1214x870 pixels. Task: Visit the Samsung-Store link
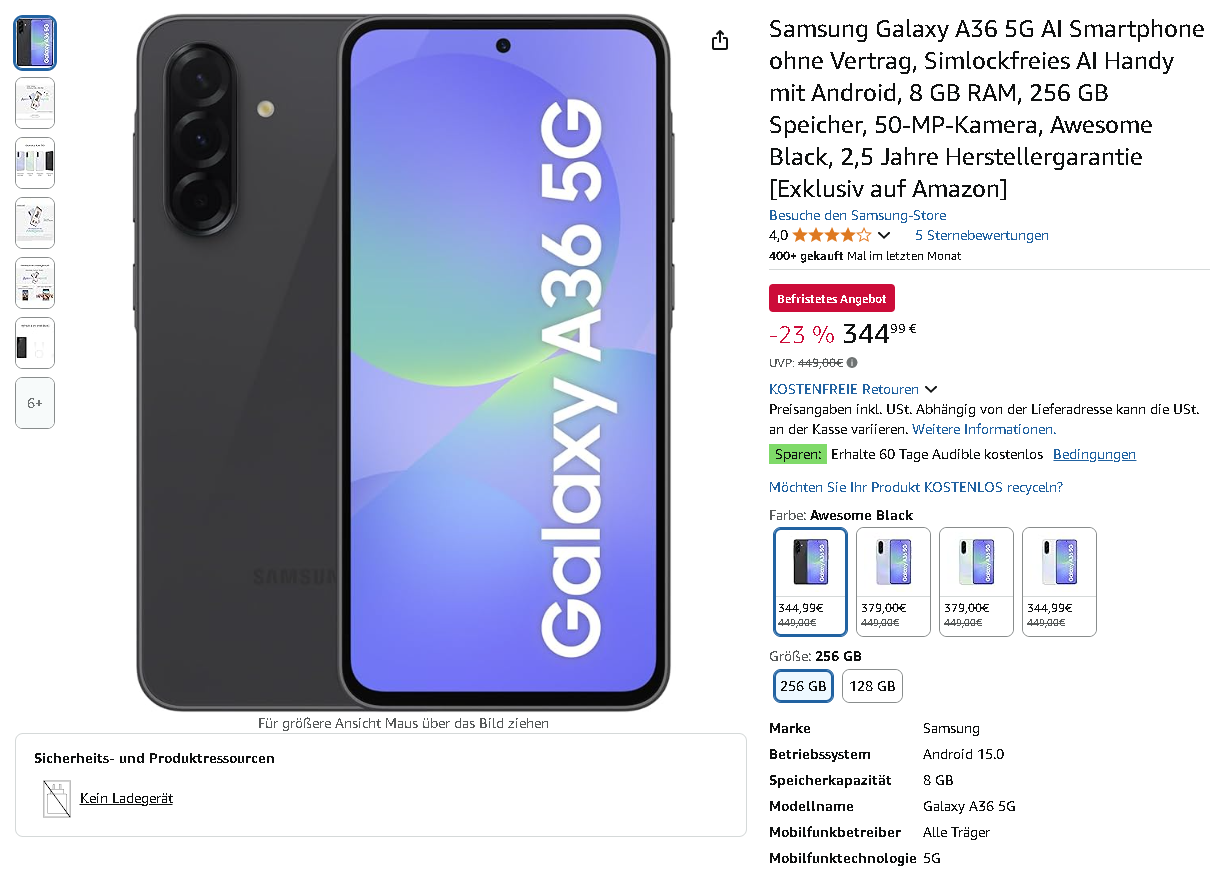(x=857, y=215)
